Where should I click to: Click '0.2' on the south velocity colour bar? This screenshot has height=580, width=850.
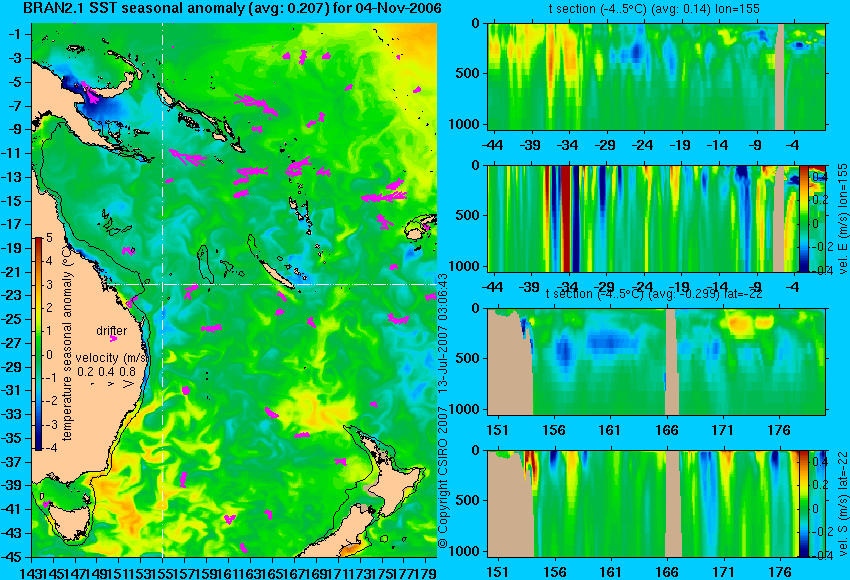819,485
